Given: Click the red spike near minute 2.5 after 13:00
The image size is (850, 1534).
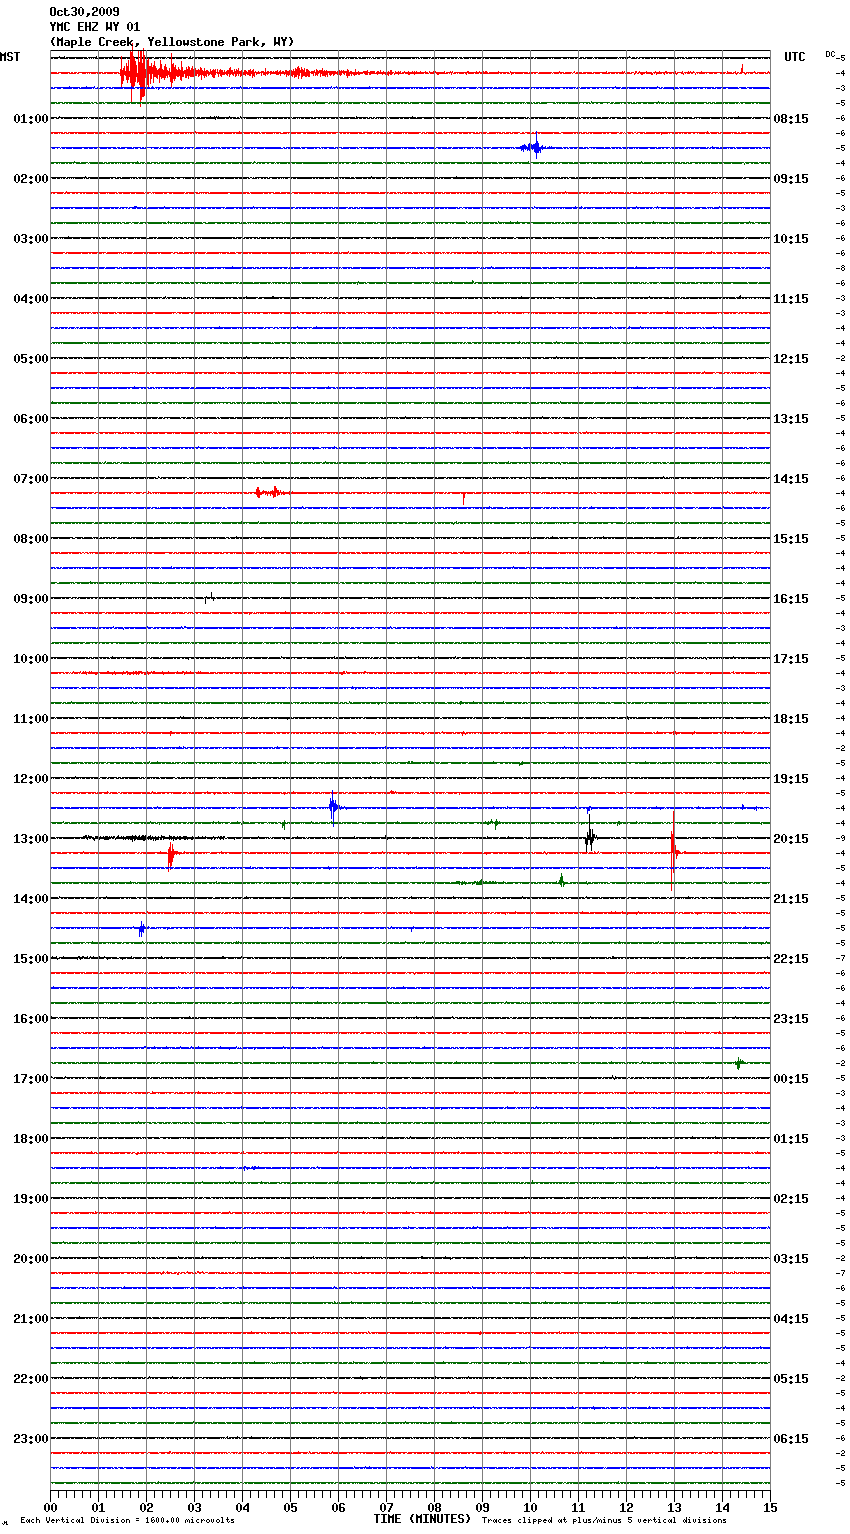Looking at the screenshot, I should tap(171, 855).
